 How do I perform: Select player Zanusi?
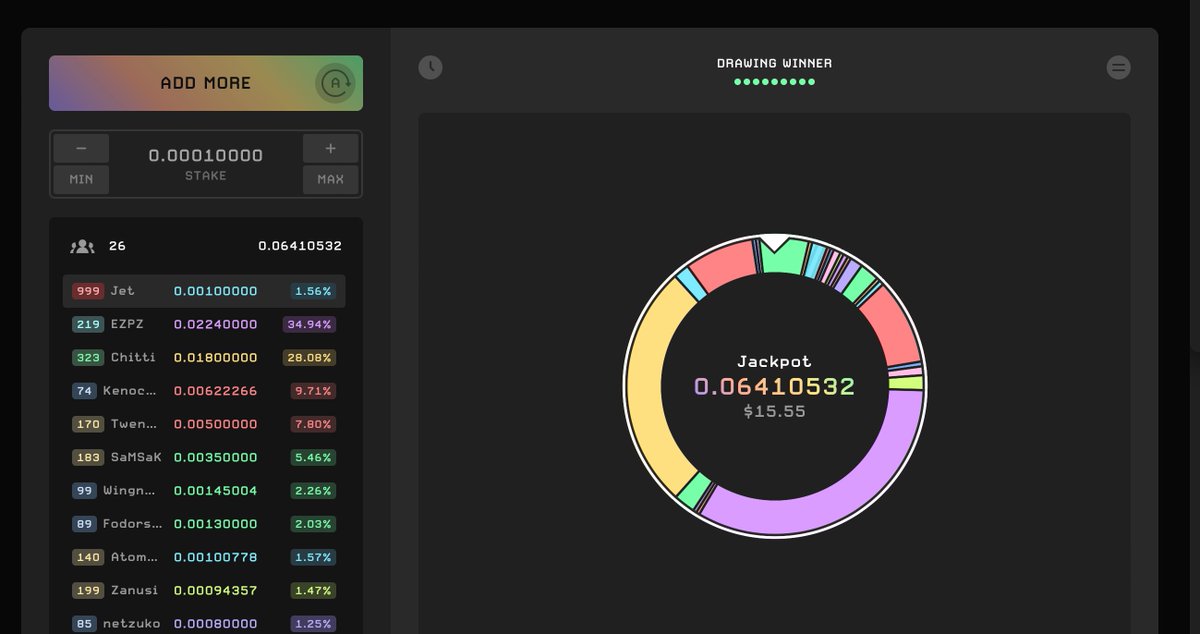click(204, 590)
